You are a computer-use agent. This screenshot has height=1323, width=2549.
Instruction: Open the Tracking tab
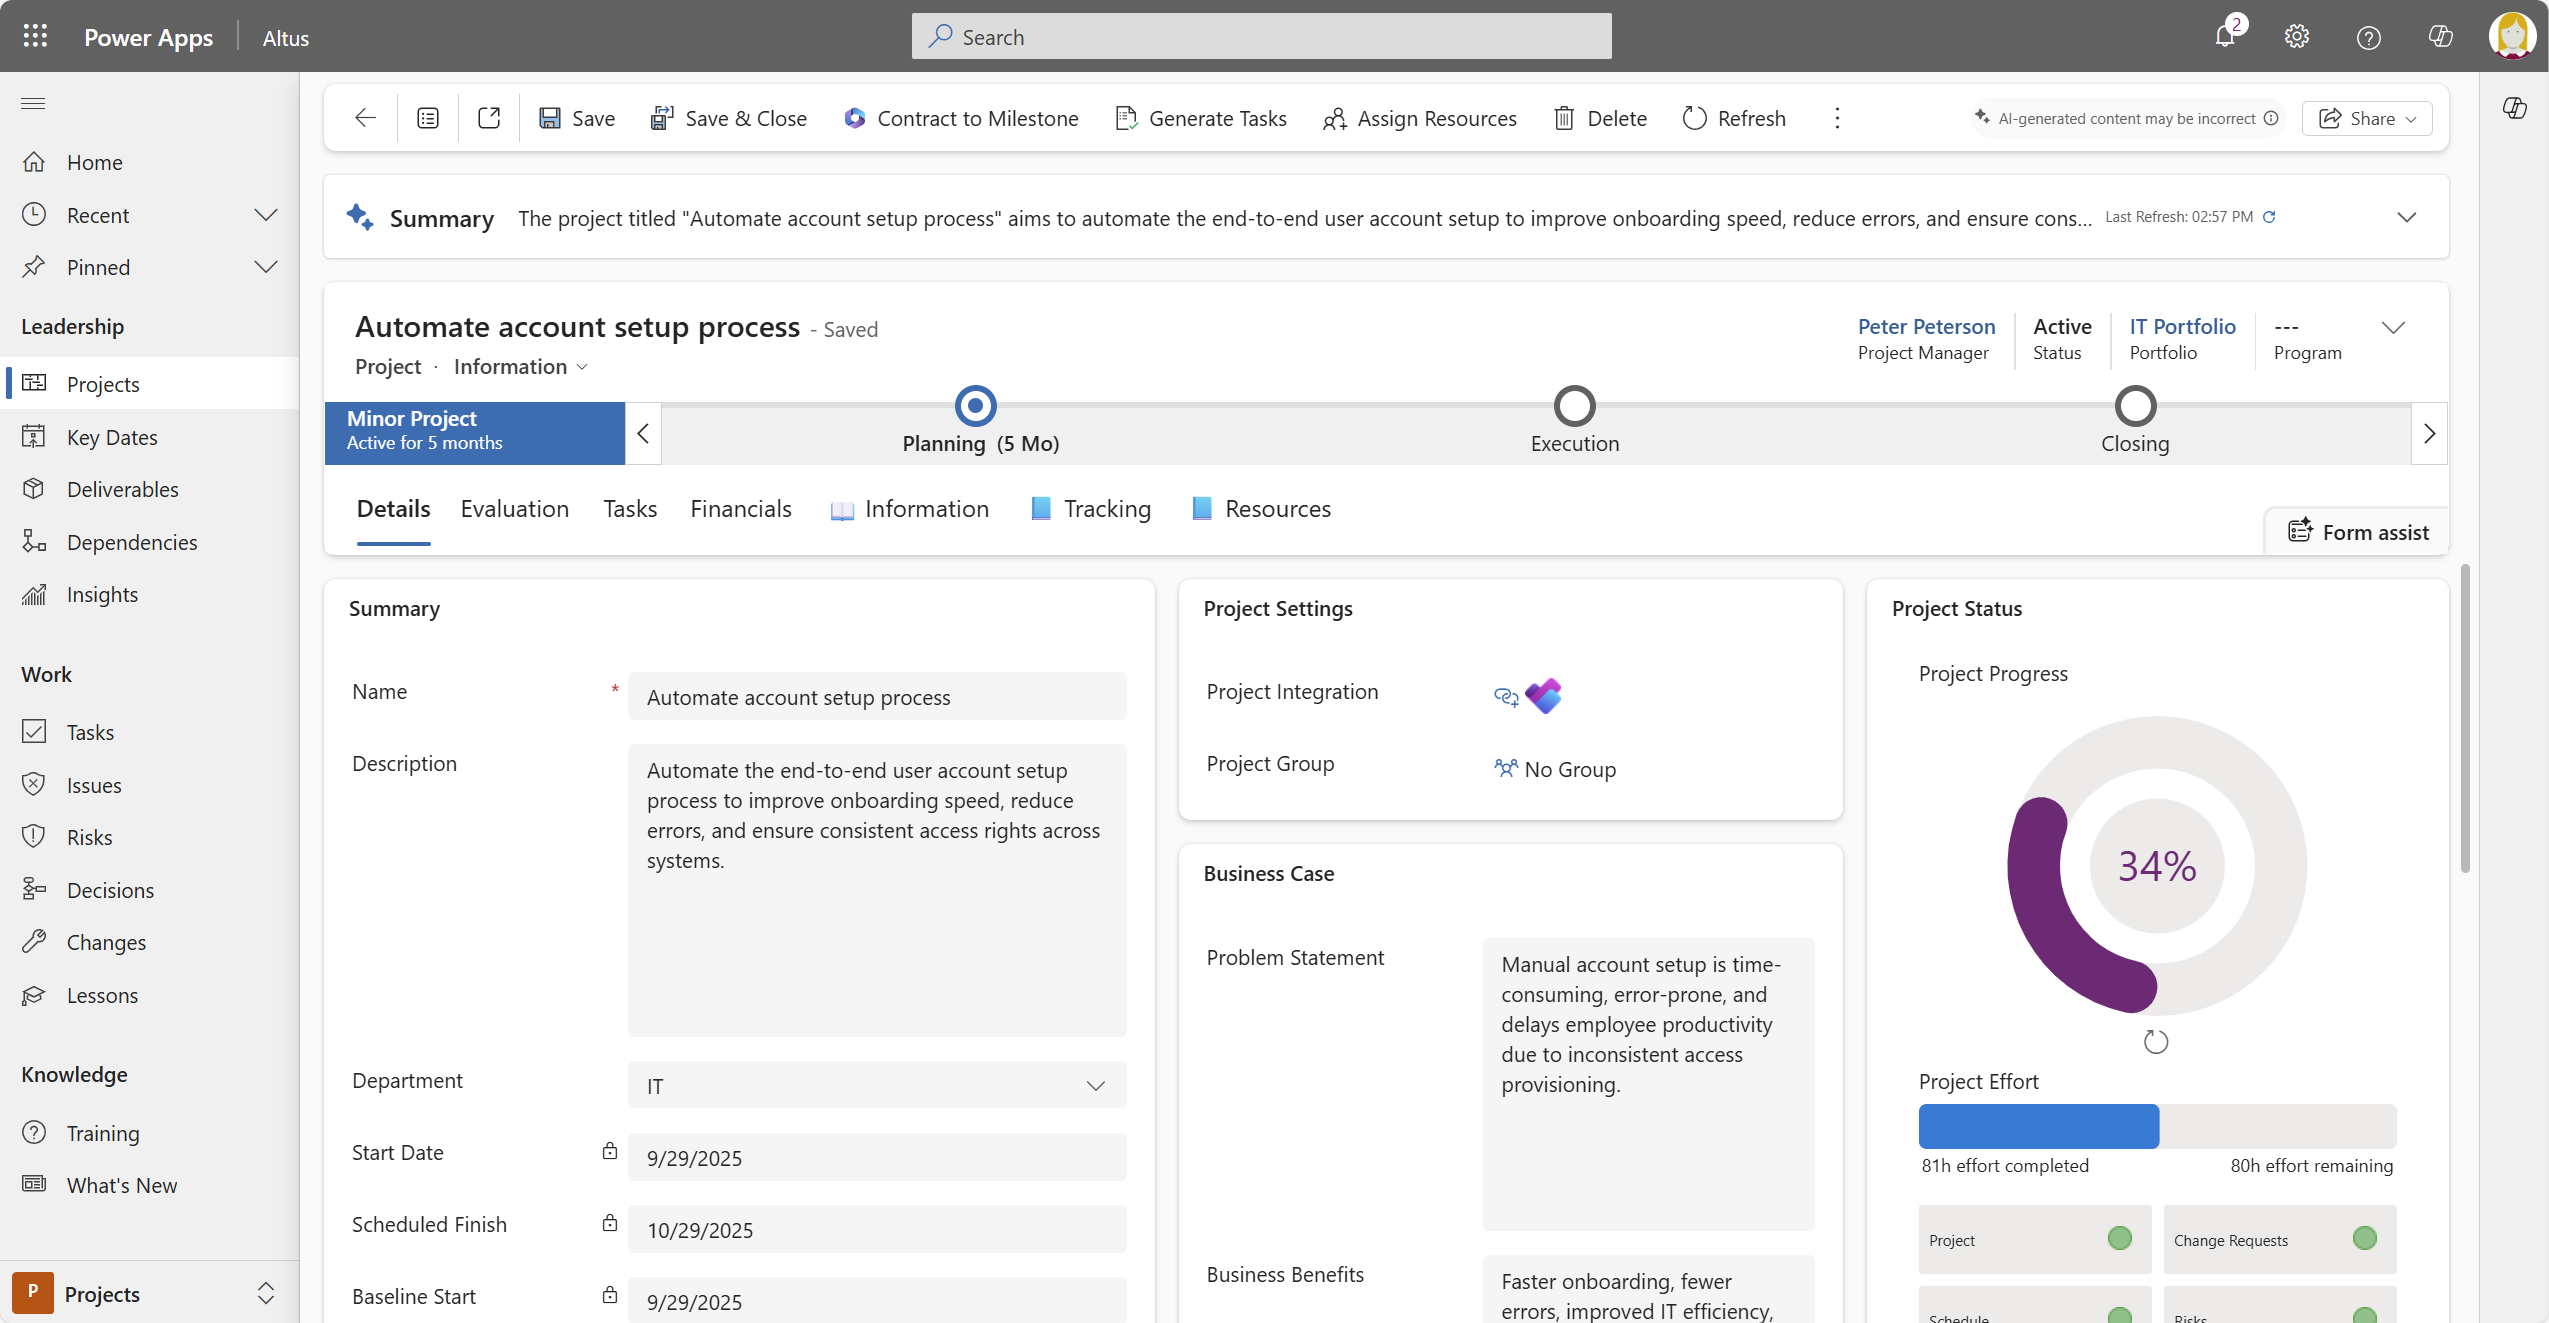pos(1104,508)
